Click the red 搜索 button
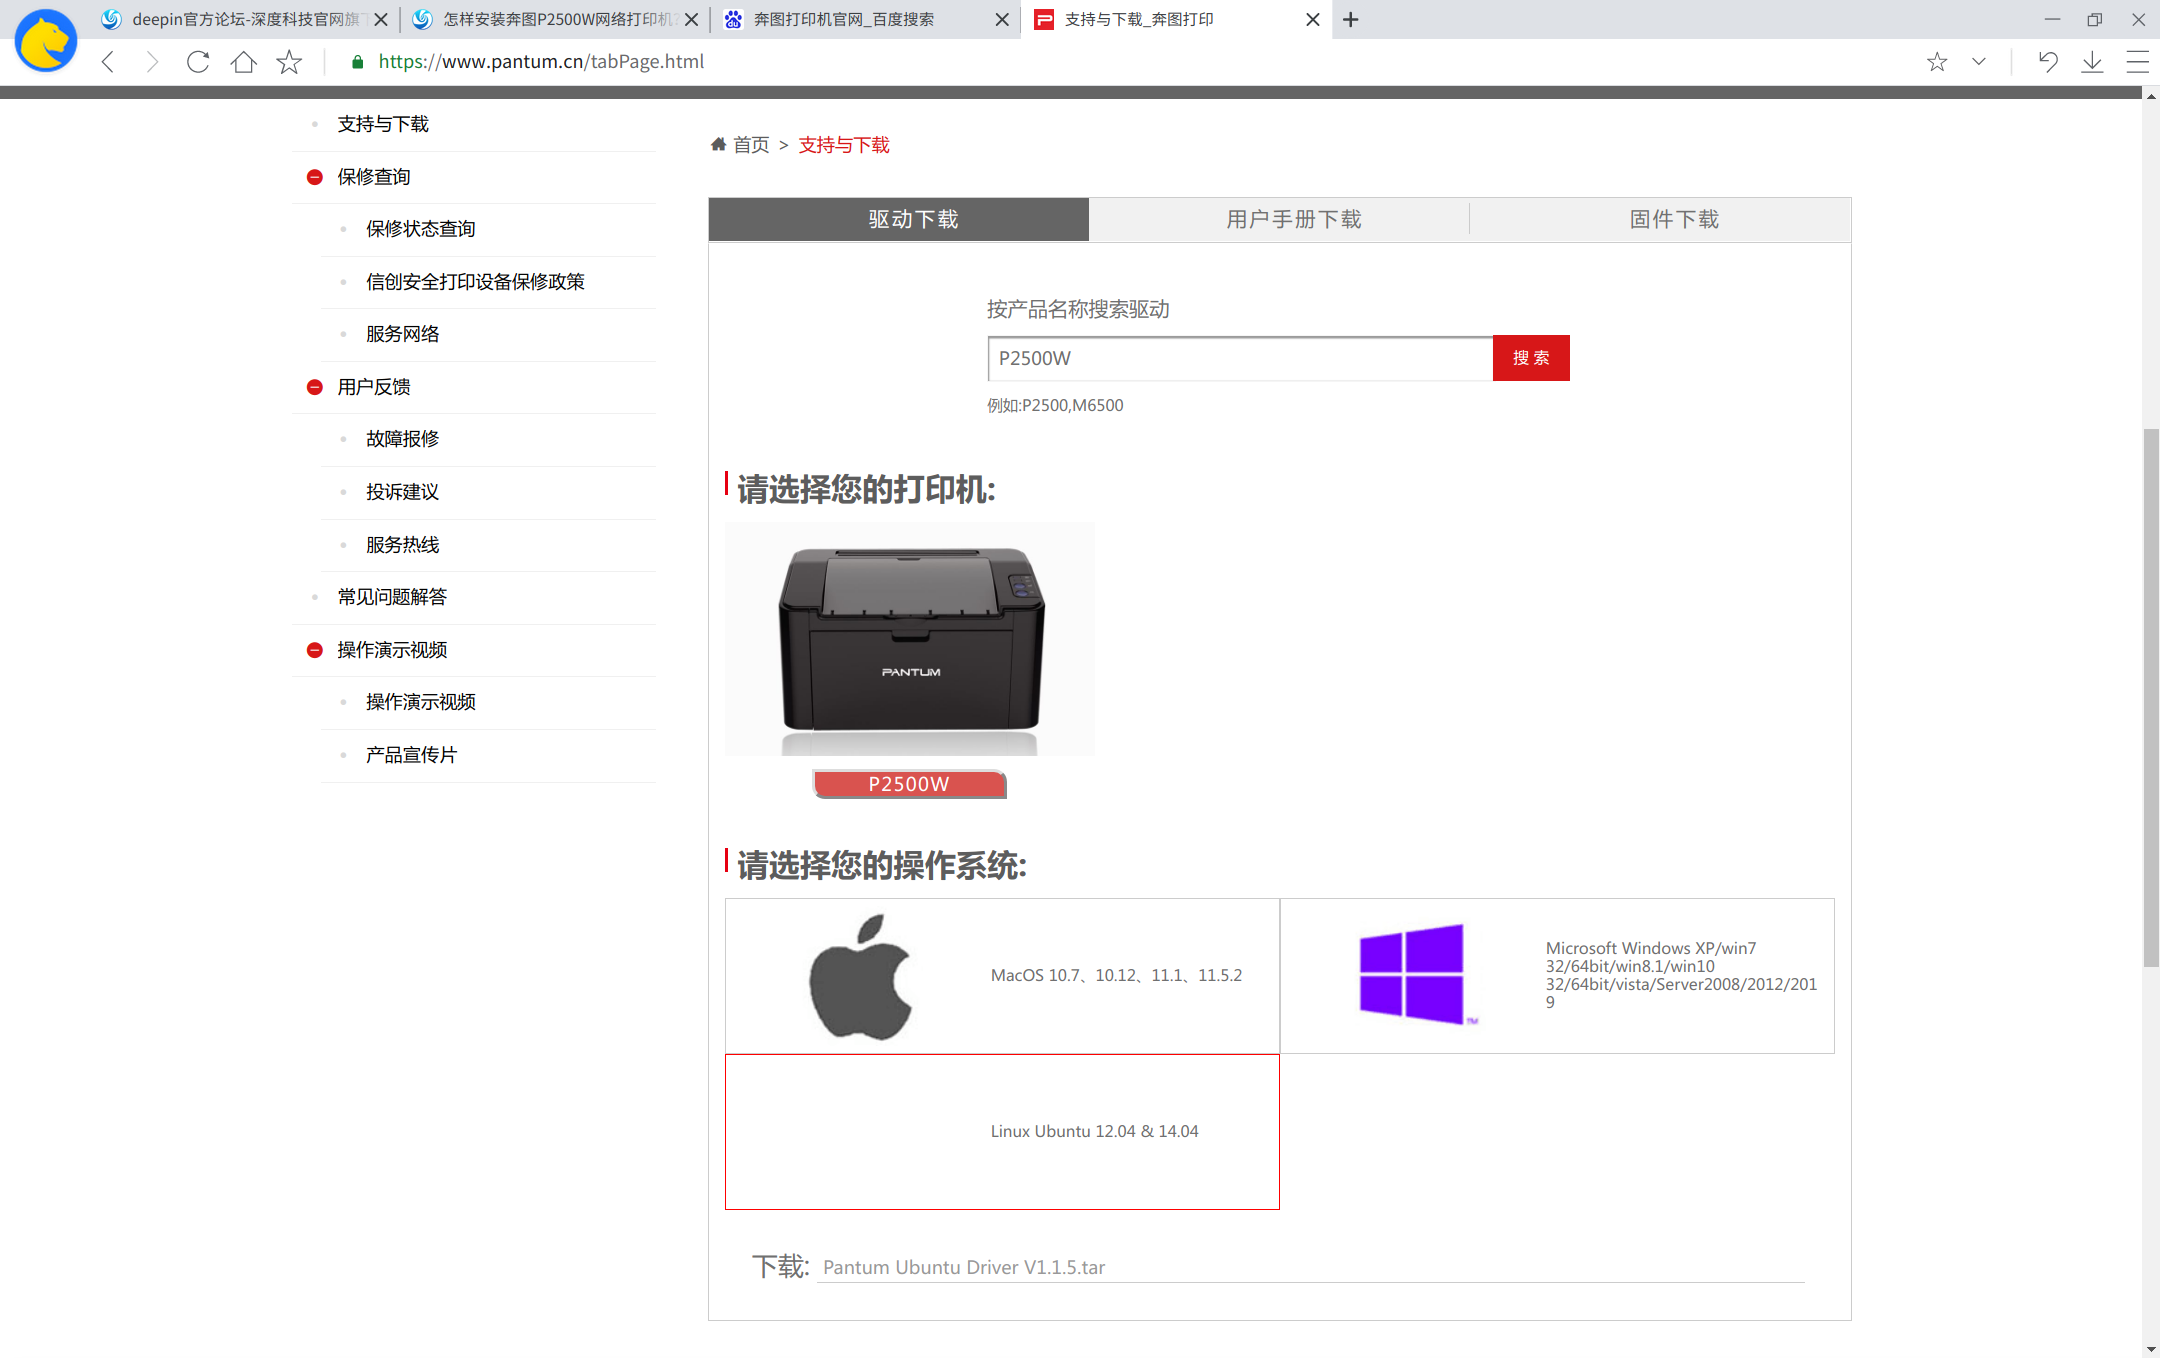Viewport: 2160px width, 1358px height. click(x=1530, y=358)
